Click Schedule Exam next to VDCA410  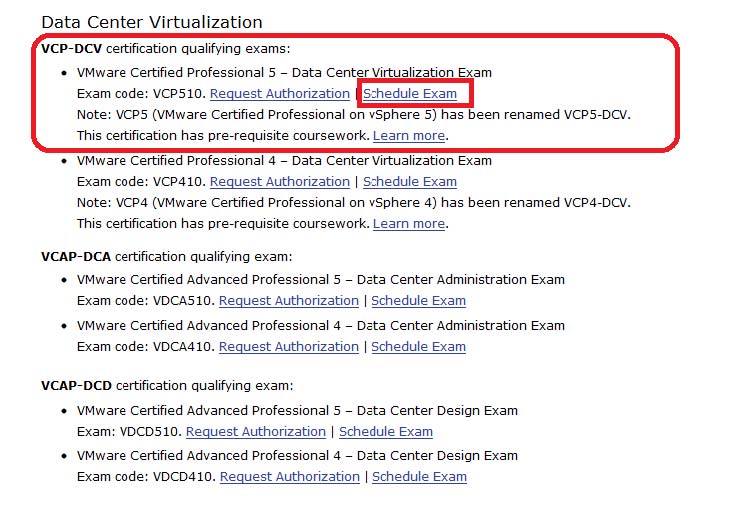coord(418,347)
